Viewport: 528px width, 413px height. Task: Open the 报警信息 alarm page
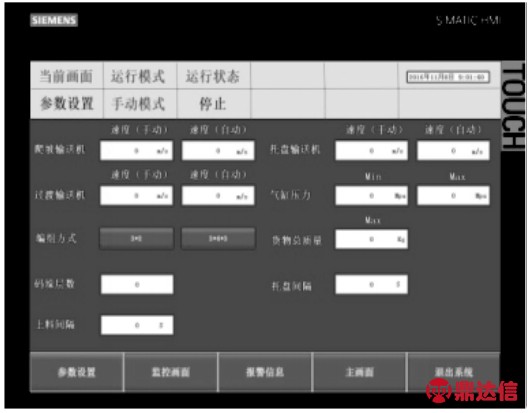click(265, 372)
